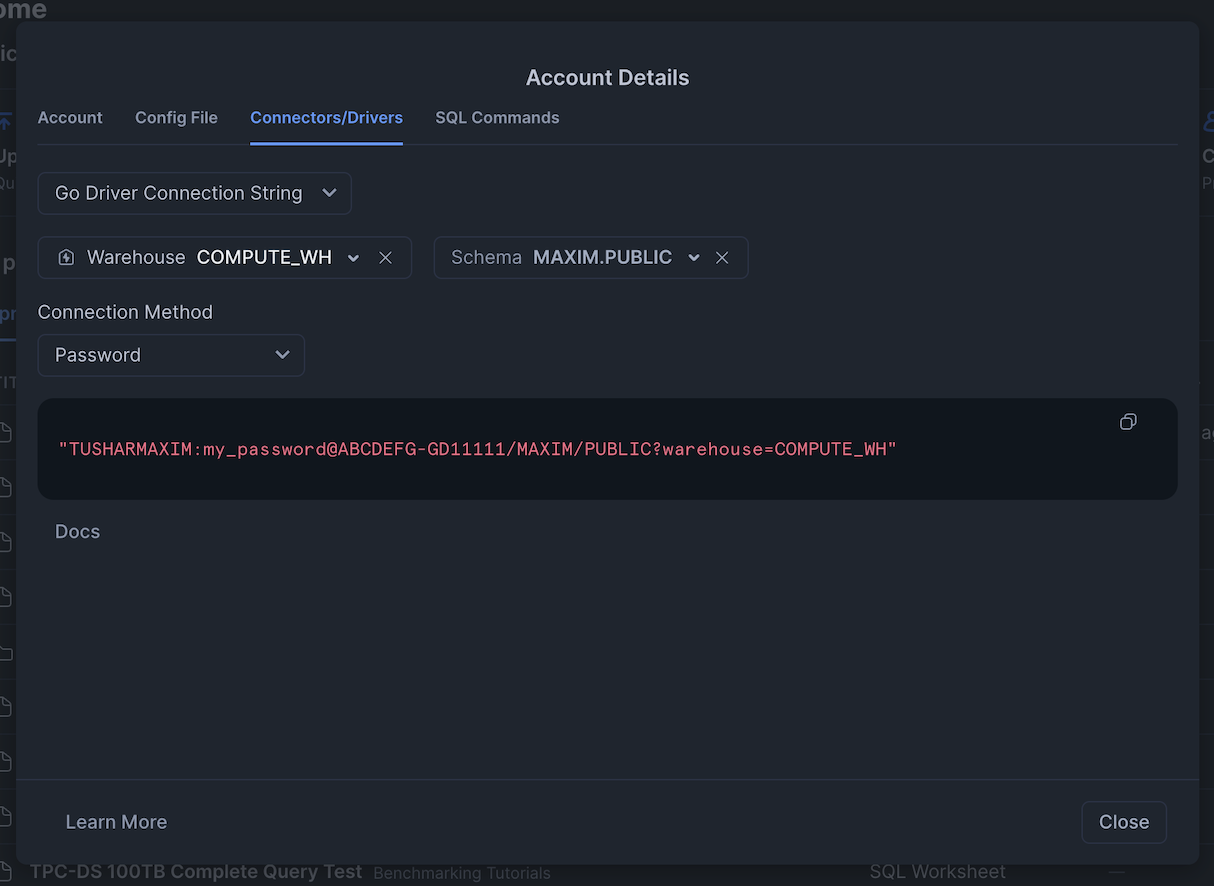Image resolution: width=1214 pixels, height=886 pixels.
Task: Click the Learn More link
Action: point(116,822)
